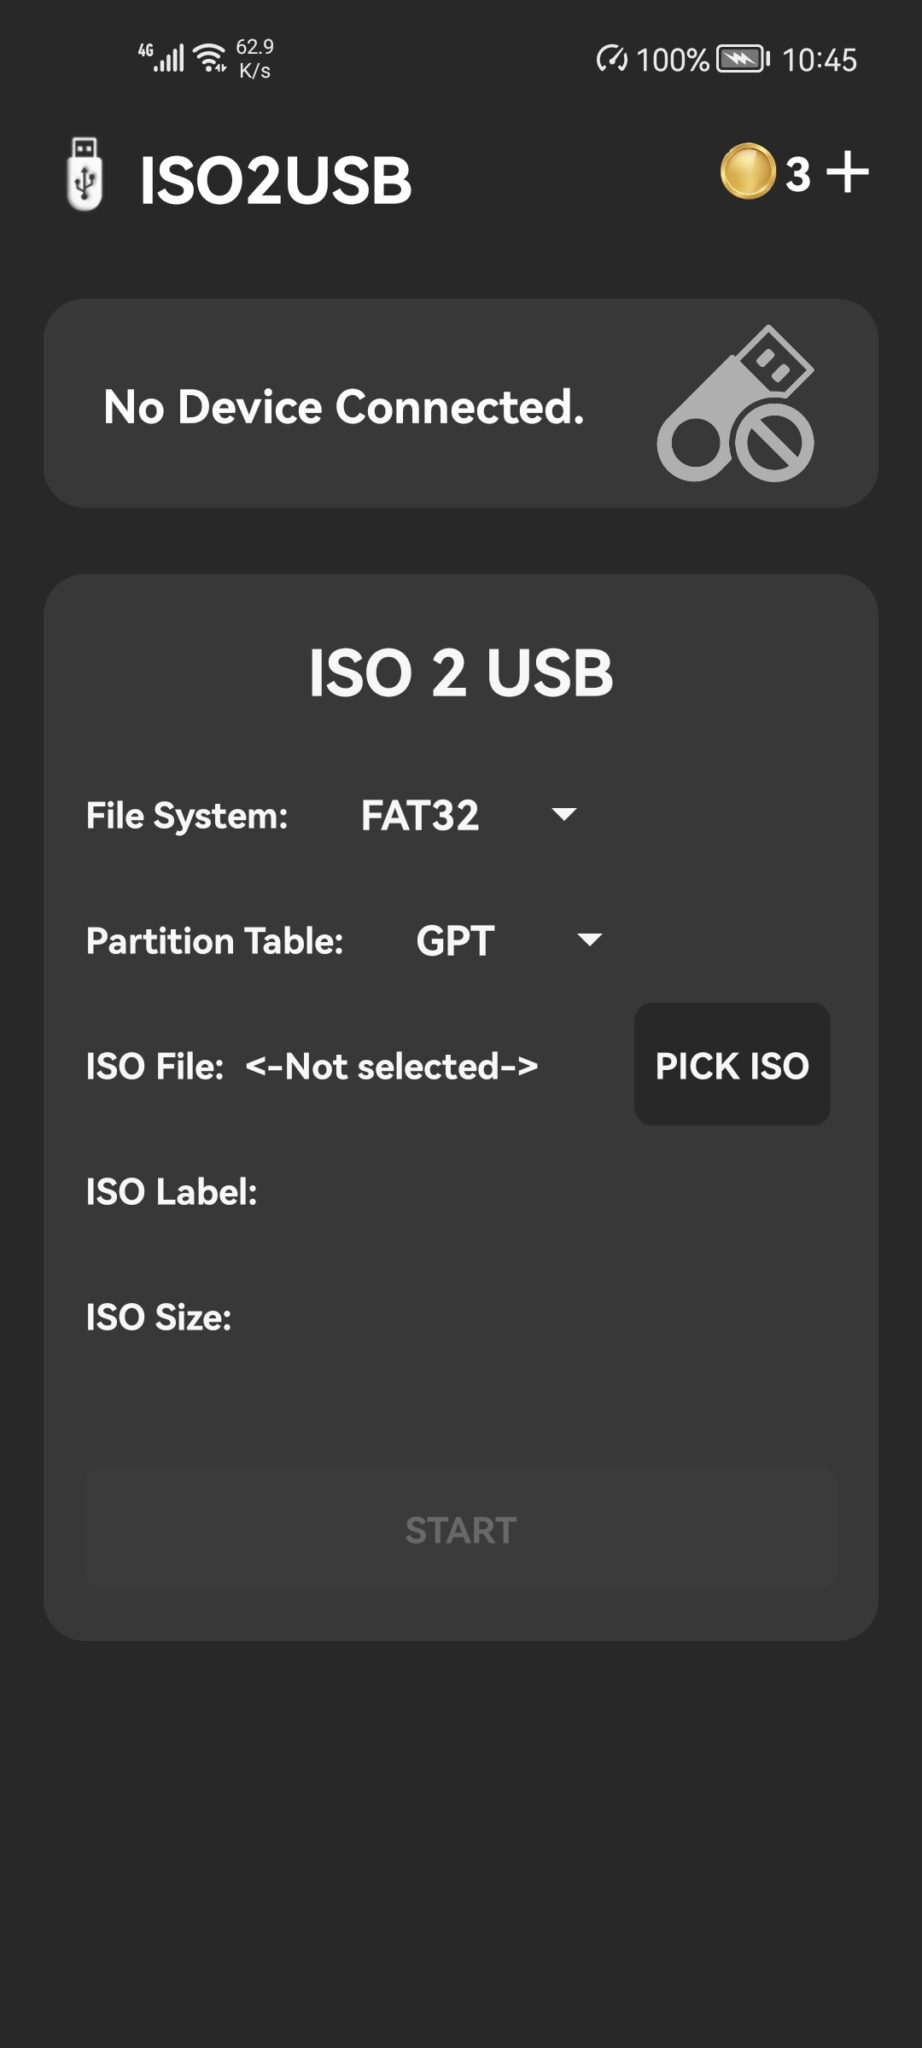Expand the arrow next to FAT32
The width and height of the screenshot is (922, 2048).
coord(561,815)
